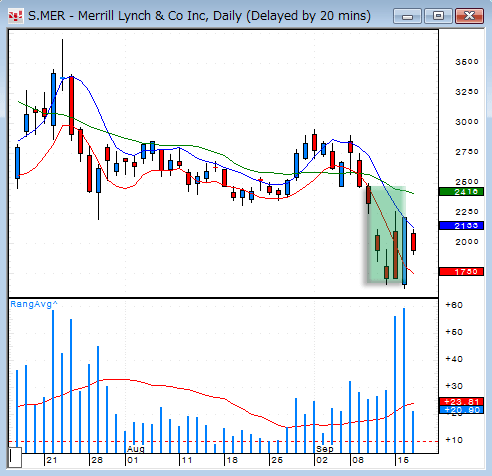Image resolution: width=492 pixels, height=476 pixels.
Task: Click the green highlighted candle region
Action: click(x=387, y=234)
